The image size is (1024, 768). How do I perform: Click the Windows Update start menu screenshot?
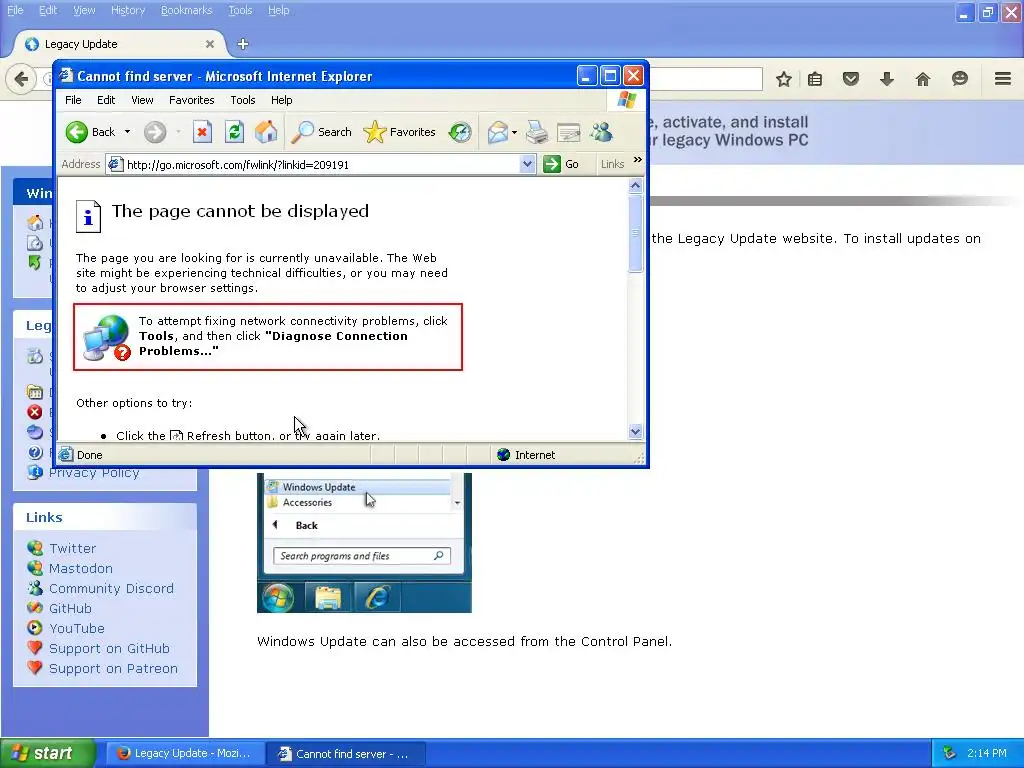(364, 543)
